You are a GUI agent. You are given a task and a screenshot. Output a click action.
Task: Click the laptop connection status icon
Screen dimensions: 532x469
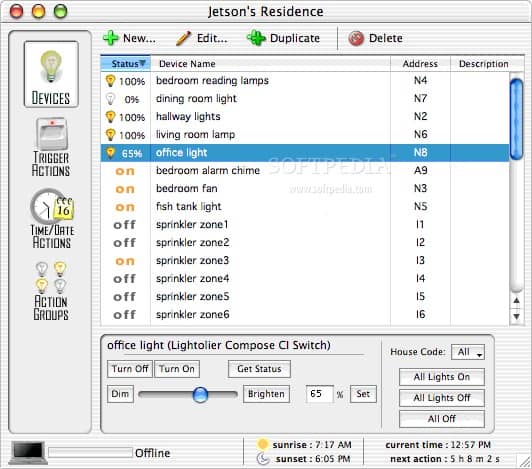pyautogui.click(x=27, y=453)
